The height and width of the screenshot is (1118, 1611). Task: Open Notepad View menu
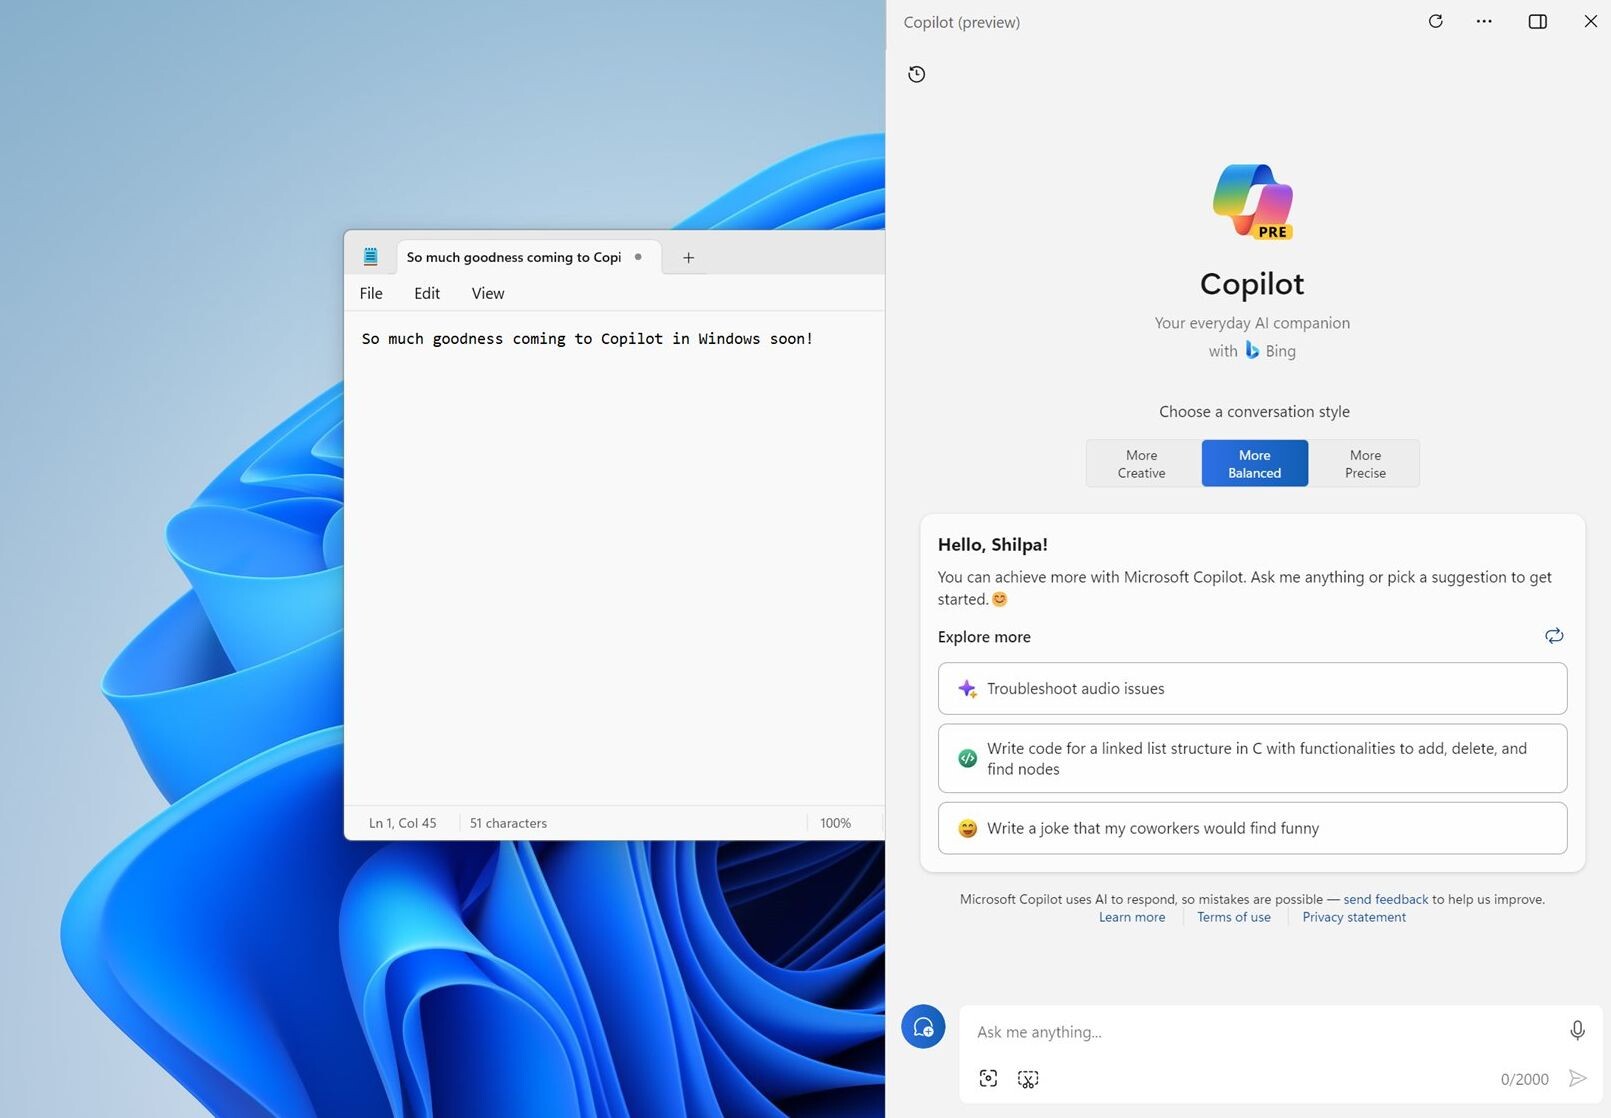click(488, 293)
